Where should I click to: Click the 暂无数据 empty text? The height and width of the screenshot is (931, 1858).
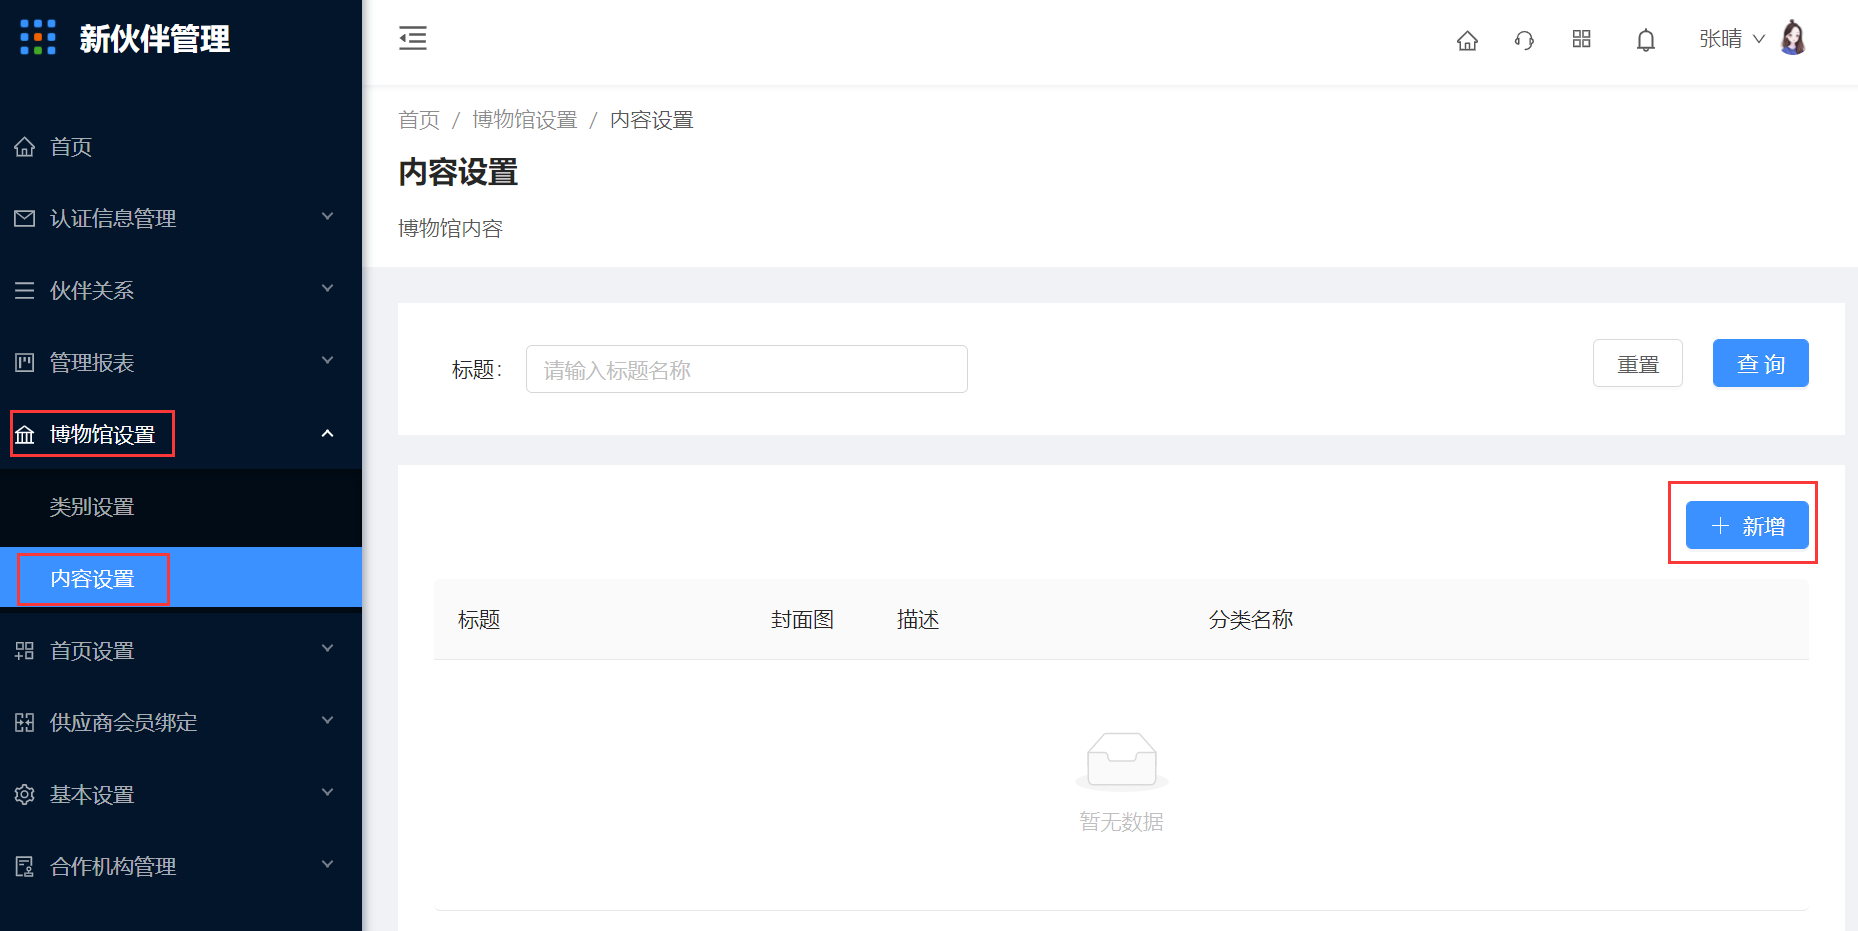coord(1121,822)
